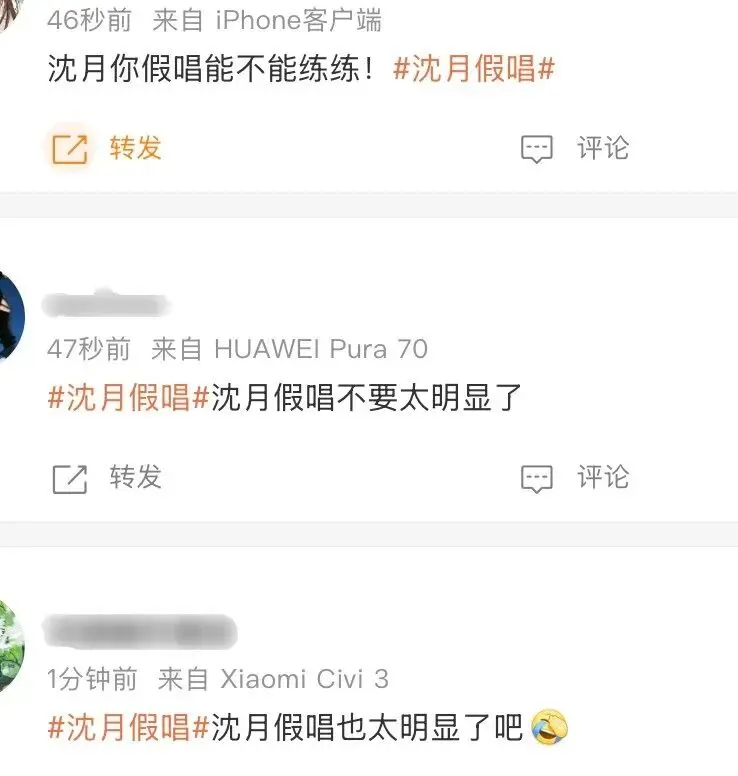The image size is (738, 776).
Task: Open the green floral avatar of third poster
Action: 11,646
